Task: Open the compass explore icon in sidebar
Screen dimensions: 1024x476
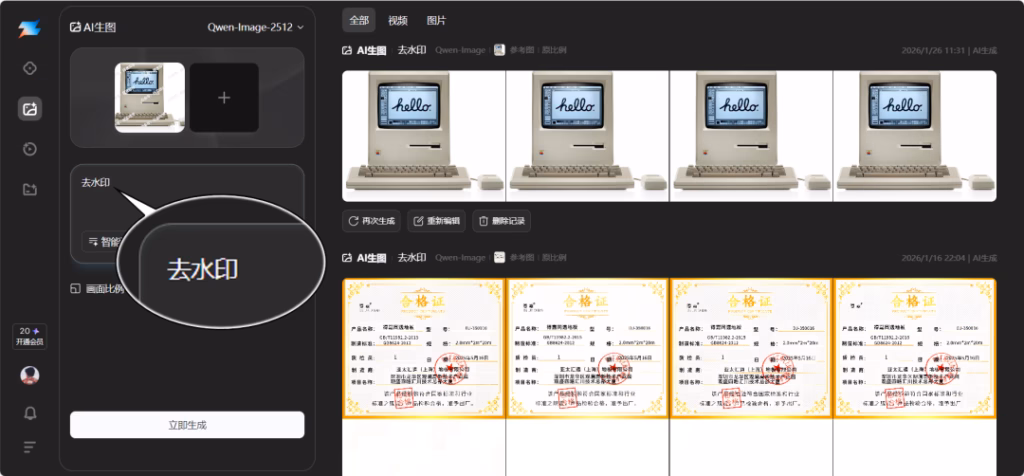Action: click(30, 68)
